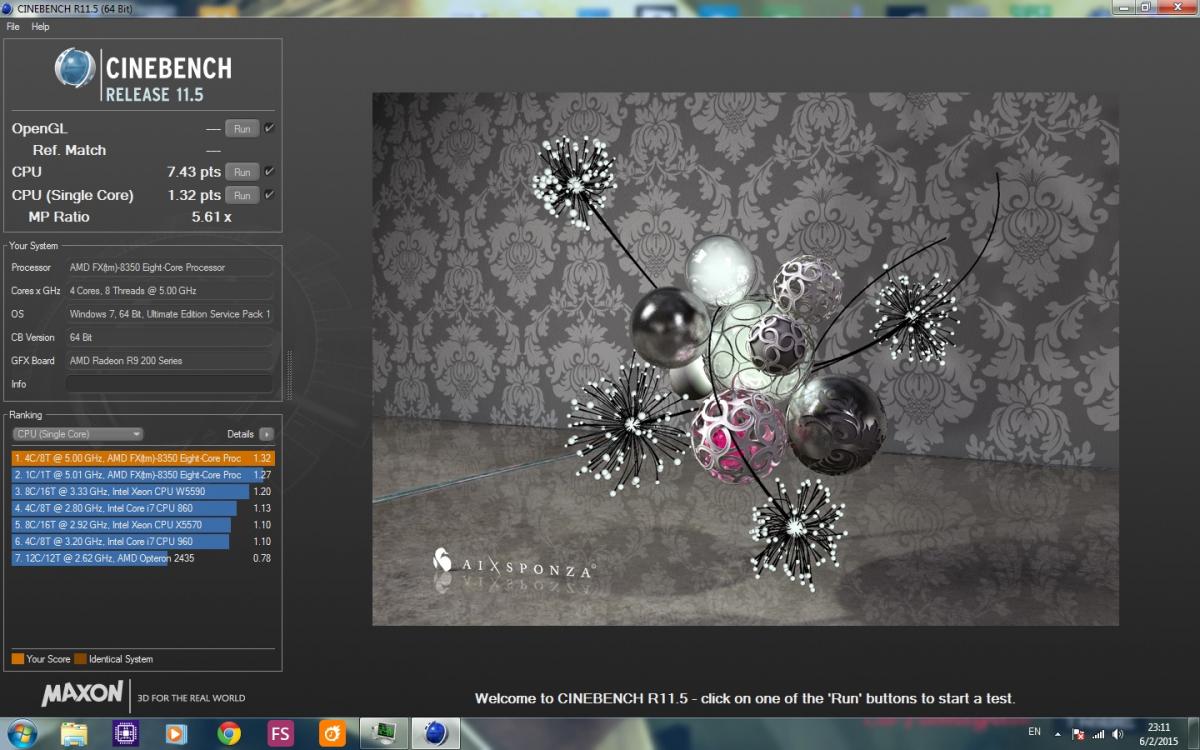Click the Show Desktop strip
Image resolution: width=1200 pixels, height=750 pixels.
coord(1192,733)
